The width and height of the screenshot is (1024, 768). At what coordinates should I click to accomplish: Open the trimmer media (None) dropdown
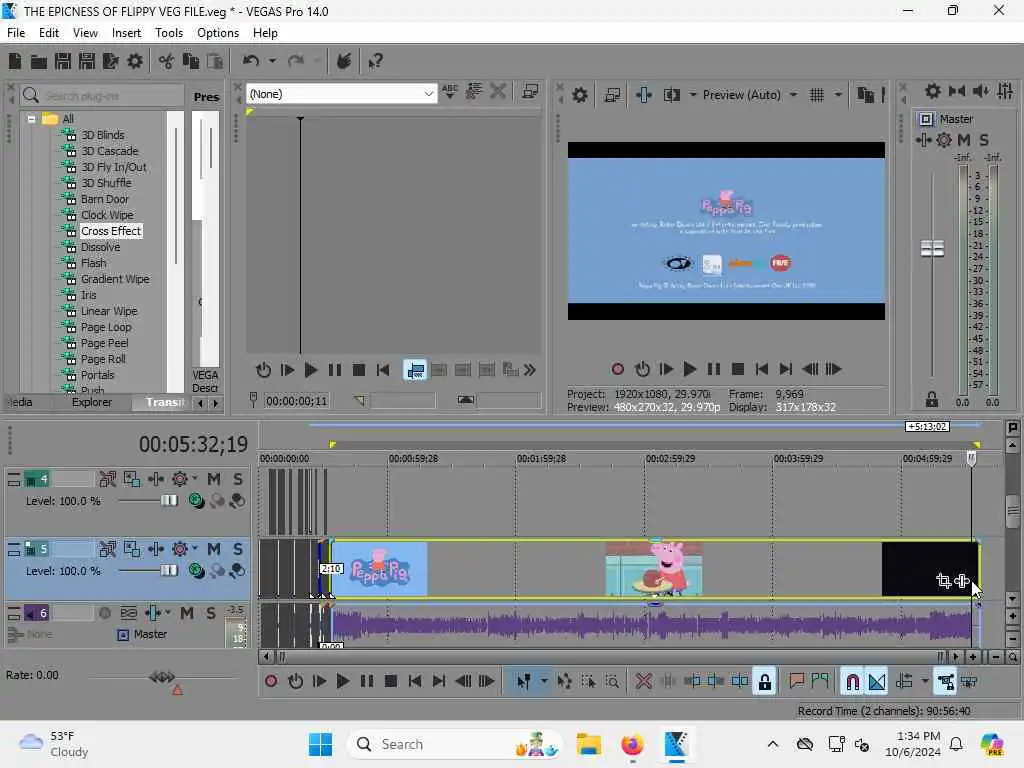coord(342,94)
